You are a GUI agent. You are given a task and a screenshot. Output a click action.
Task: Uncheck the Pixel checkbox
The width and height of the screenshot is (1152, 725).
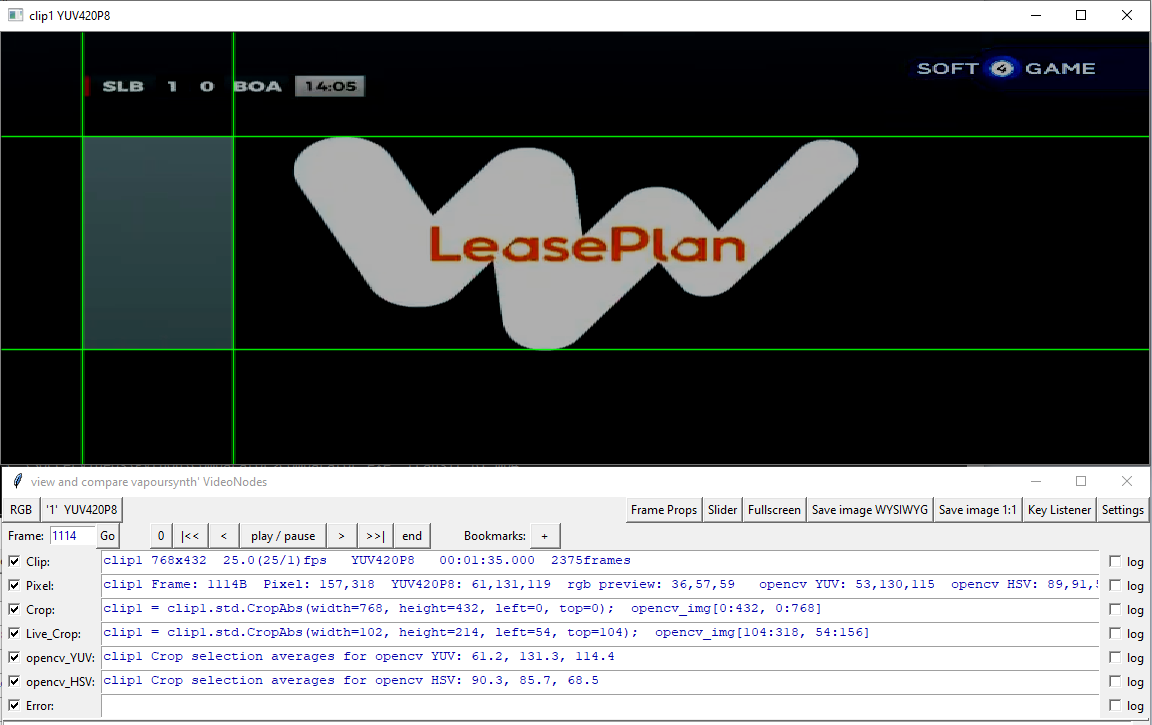coord(14,585)
